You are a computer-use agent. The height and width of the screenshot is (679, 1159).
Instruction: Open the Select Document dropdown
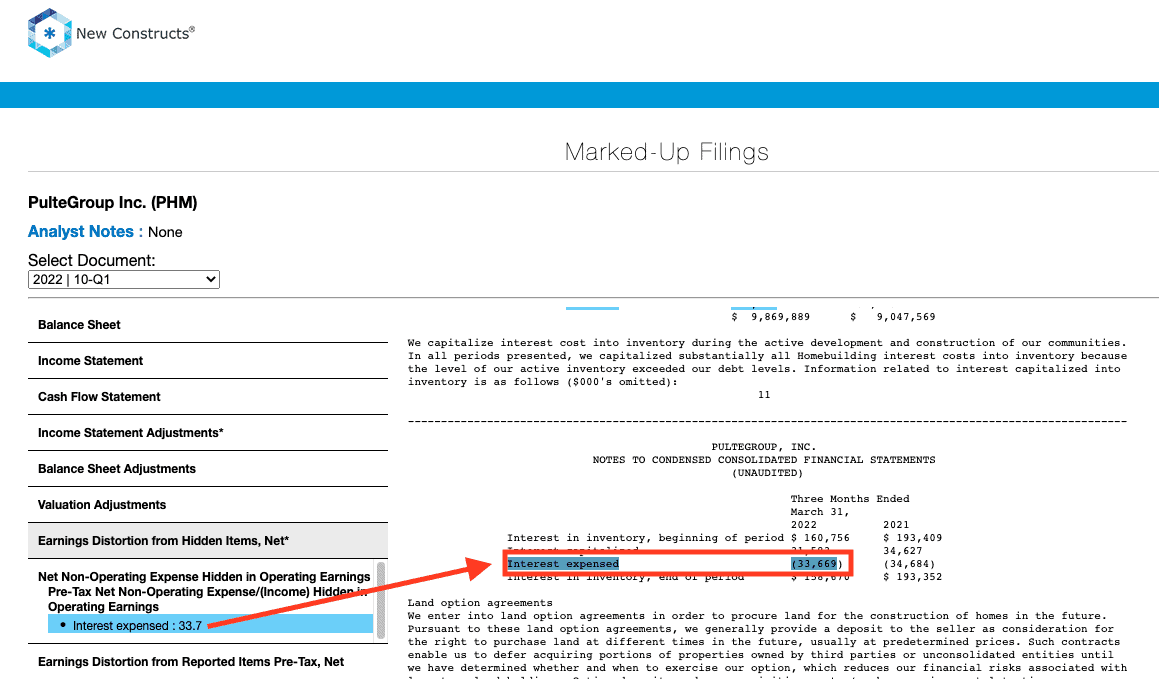(123, 279)
